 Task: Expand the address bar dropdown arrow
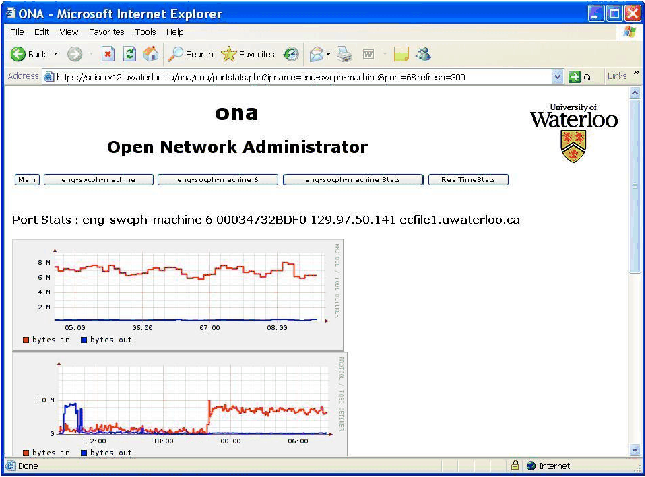click(558, 76)
